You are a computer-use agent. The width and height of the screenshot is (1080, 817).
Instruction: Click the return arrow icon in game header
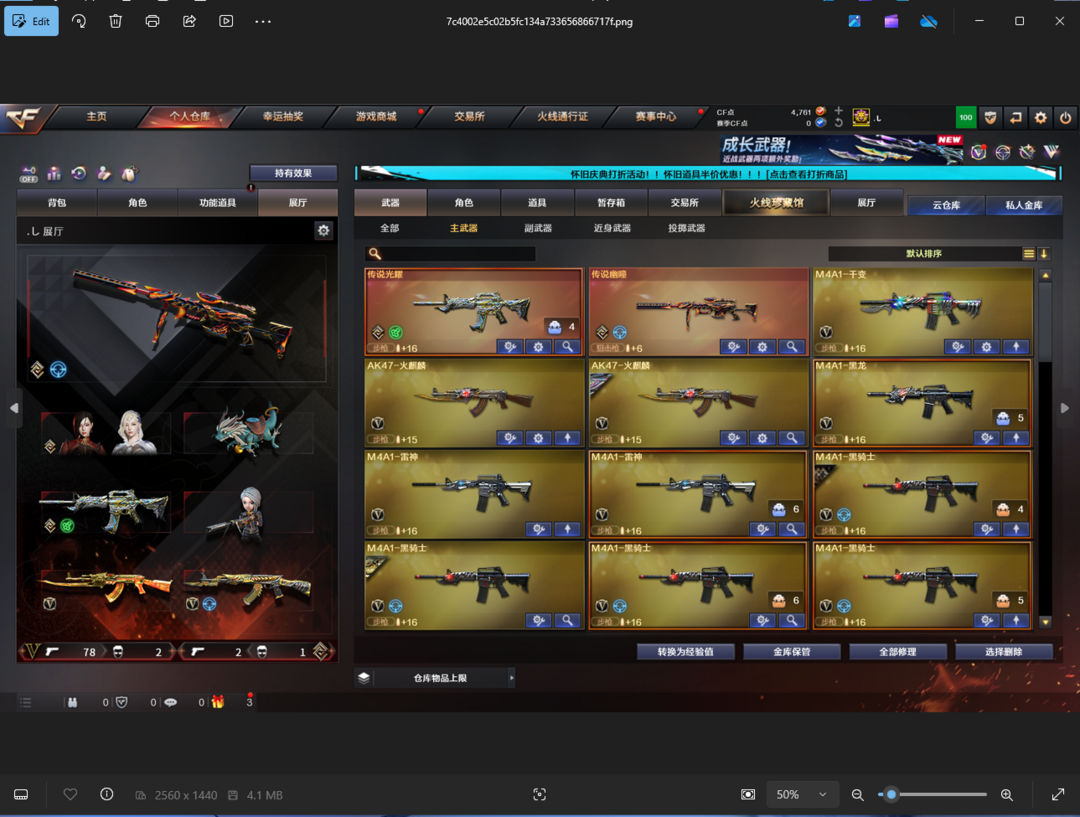coord(1015,118)
